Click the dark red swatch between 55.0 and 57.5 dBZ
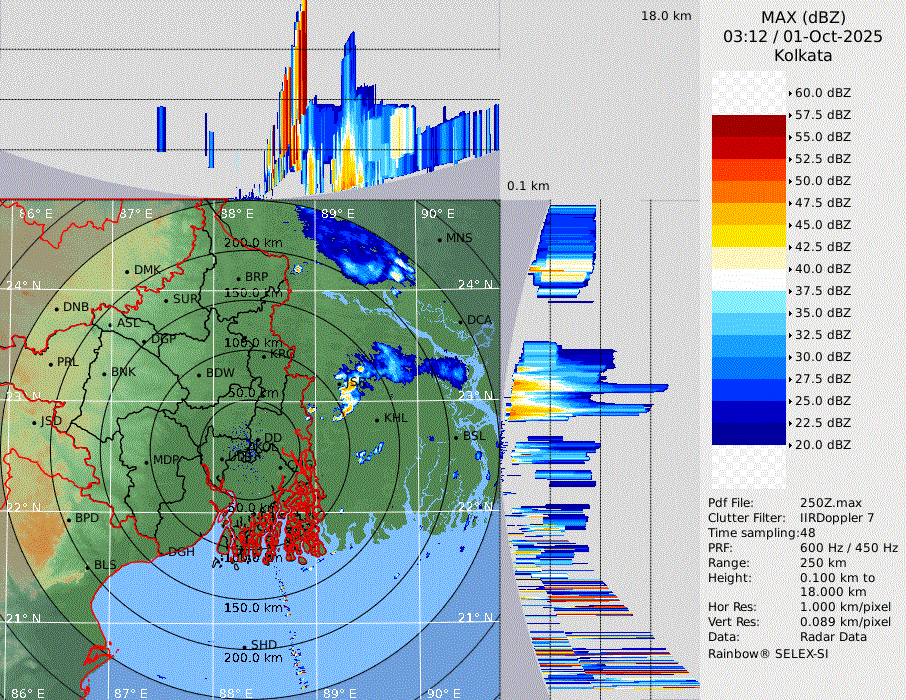 coord(749,126)
